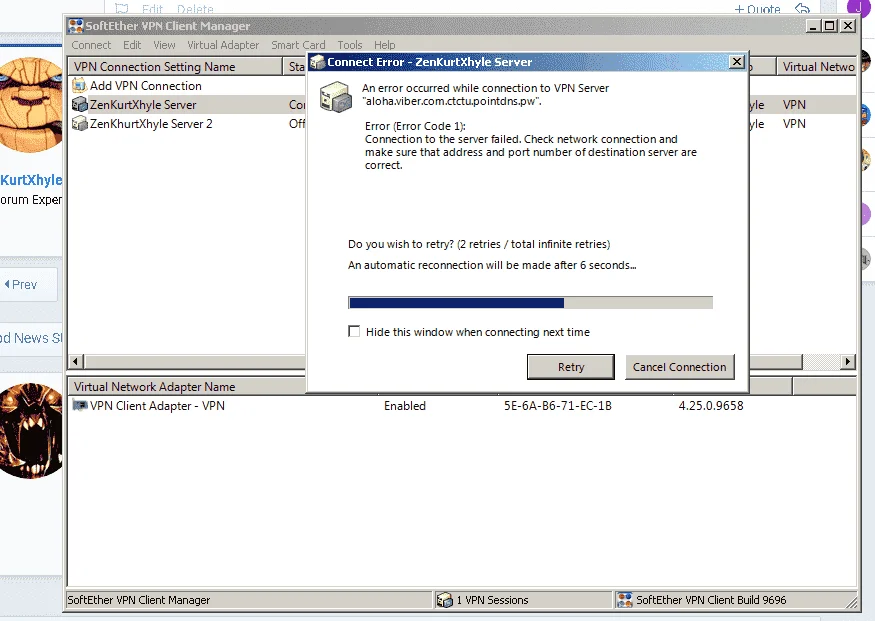Click the 1 VPN Sessions status text

[x=492, y=600]
